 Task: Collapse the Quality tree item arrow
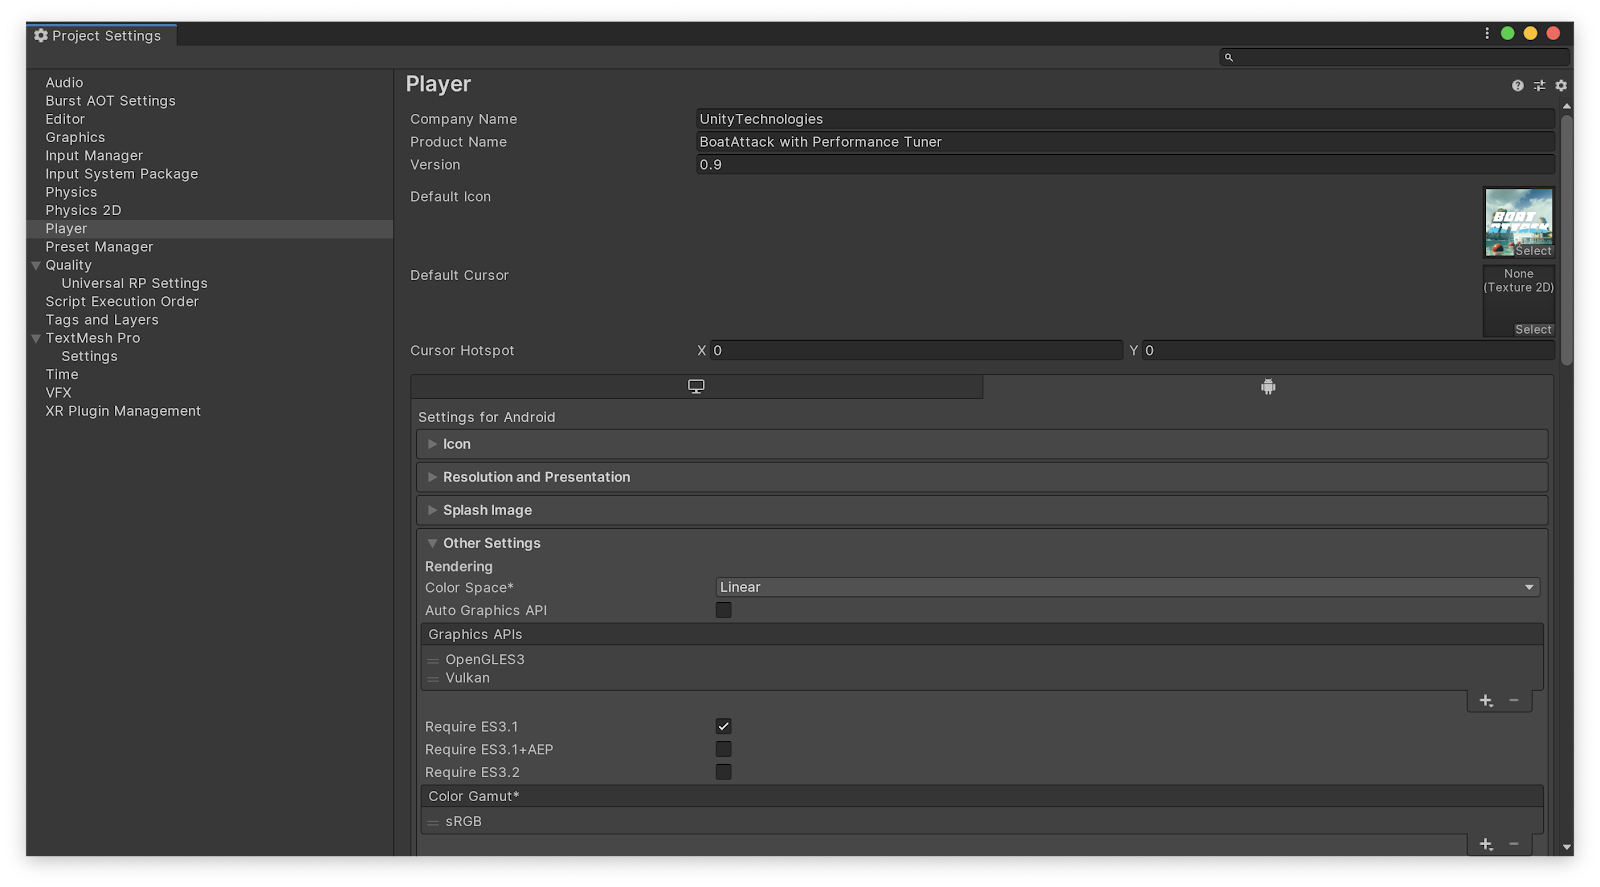tap(36, 266)
